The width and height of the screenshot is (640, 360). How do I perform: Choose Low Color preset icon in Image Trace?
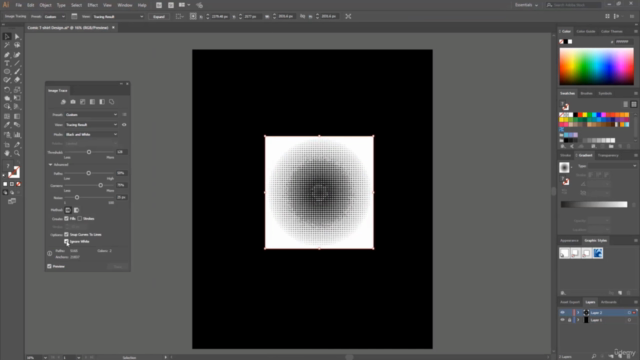(83, 102)
